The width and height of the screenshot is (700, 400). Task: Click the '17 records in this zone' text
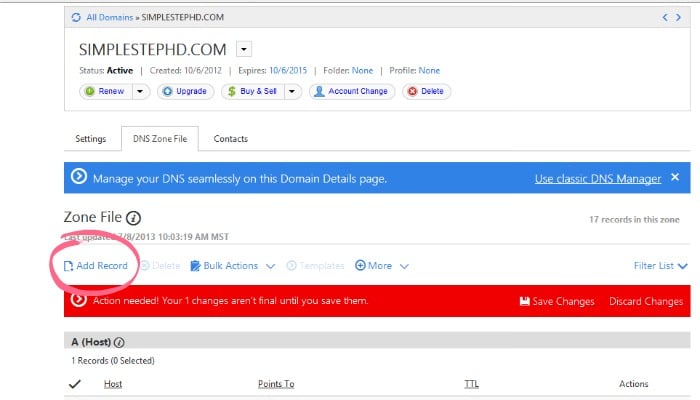(x=634, y=220)
